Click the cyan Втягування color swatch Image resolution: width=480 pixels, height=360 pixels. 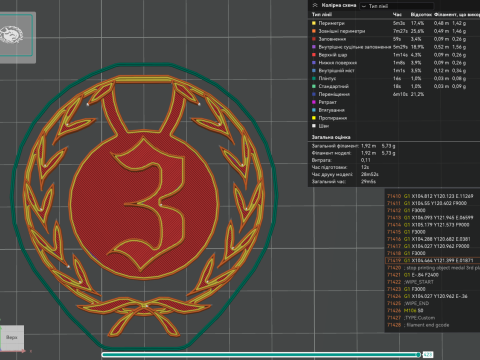tap(314, 110)
